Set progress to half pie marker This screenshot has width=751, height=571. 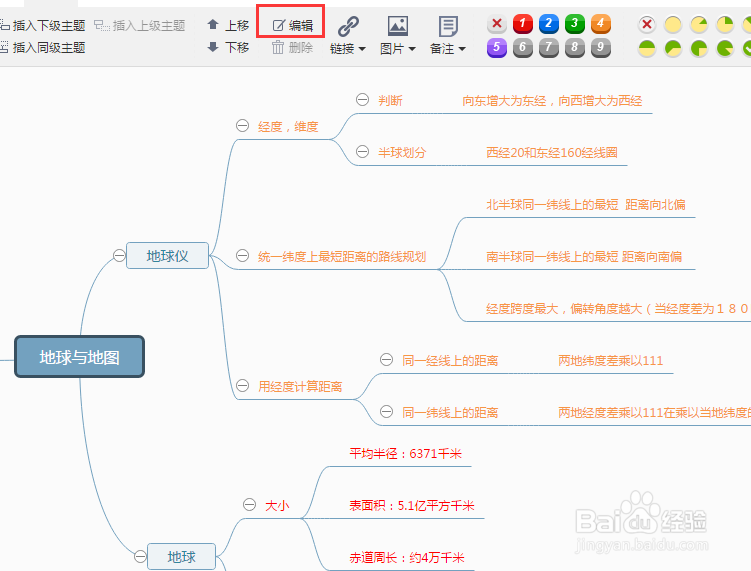pyautogui.click(x=647, y=48)
